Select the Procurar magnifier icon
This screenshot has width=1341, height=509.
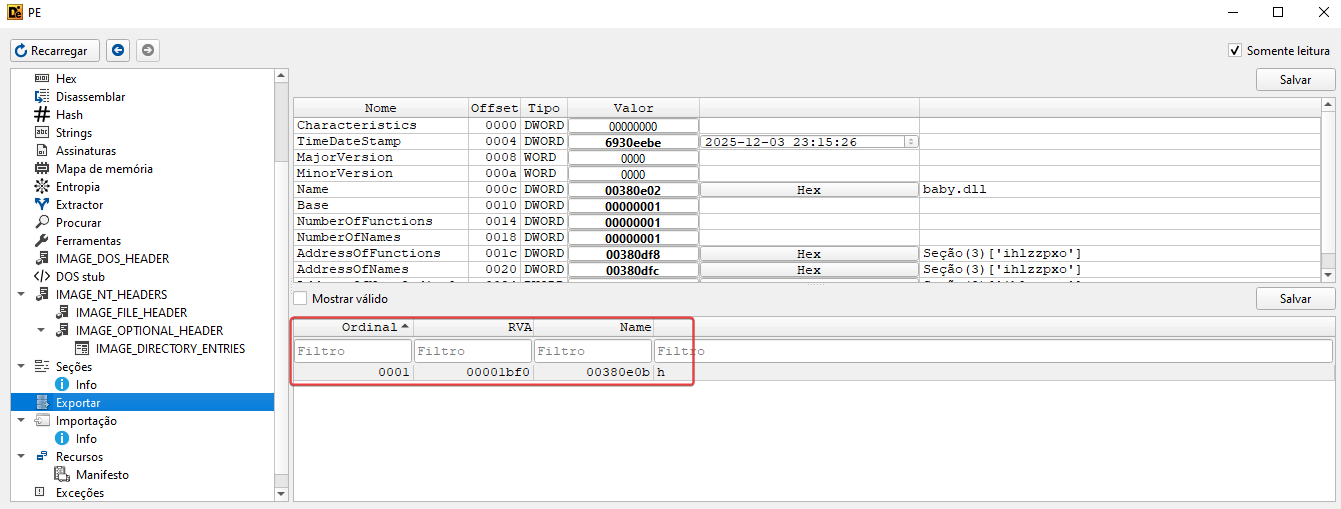click(x=42, y=223)
